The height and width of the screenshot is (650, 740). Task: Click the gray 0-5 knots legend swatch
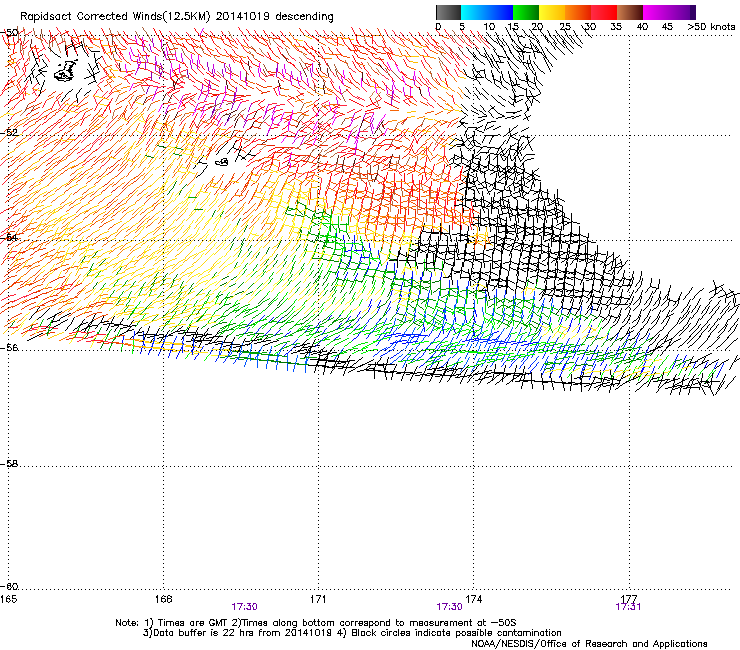click(448, 12)
